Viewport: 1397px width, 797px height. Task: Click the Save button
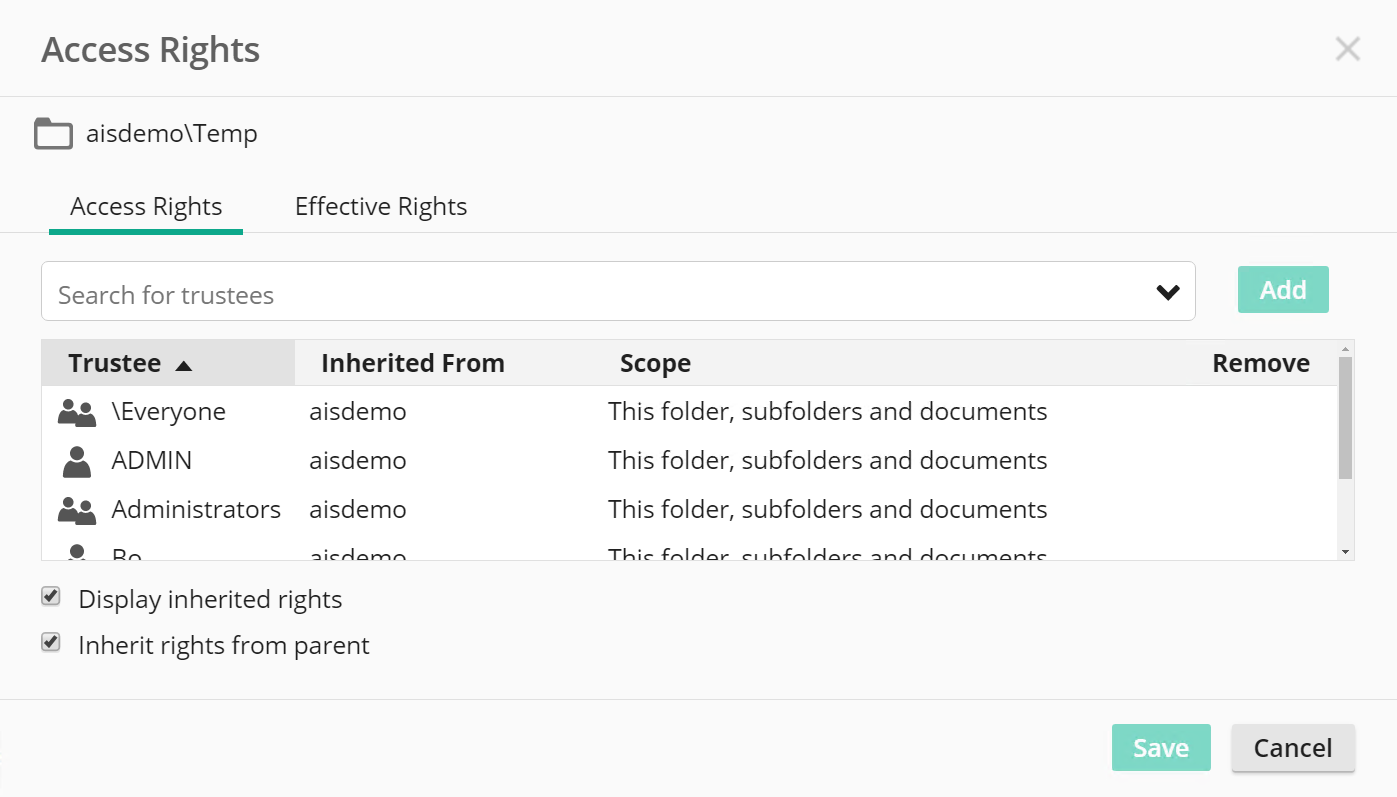point(1161,748)
